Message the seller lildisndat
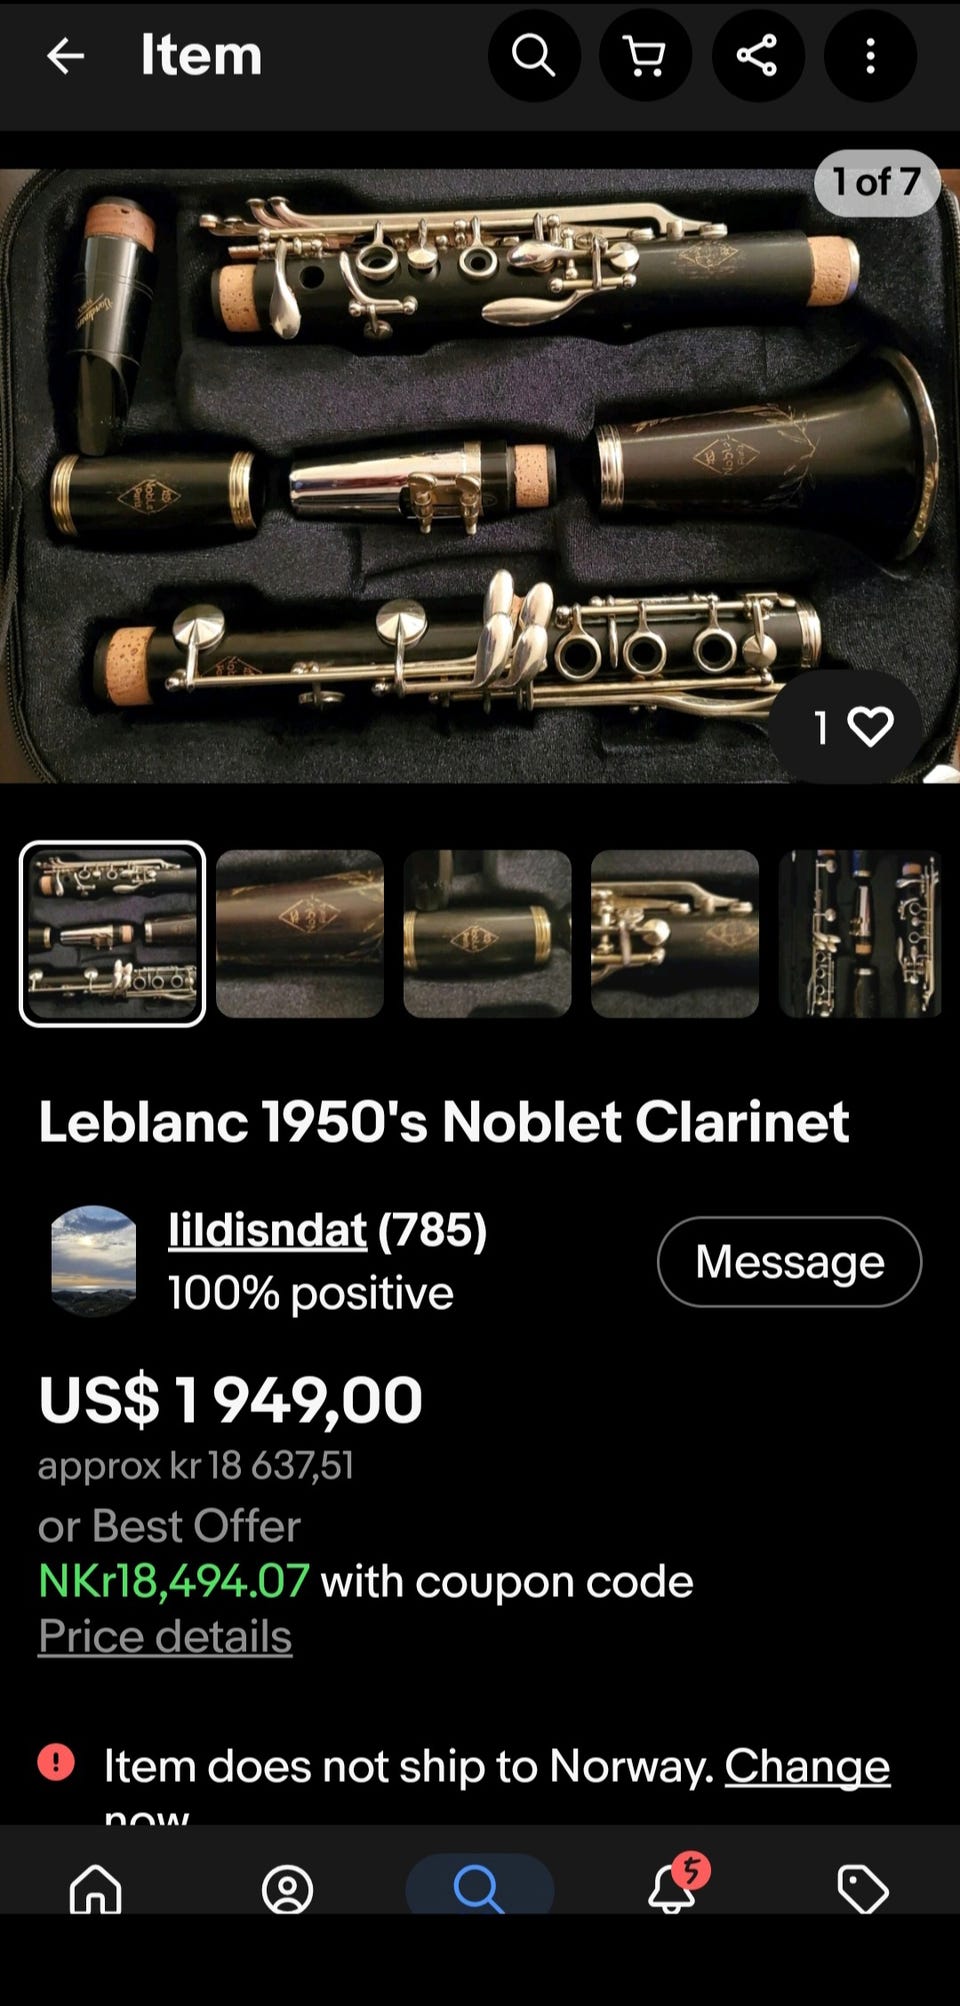 tap(789, 1261)
